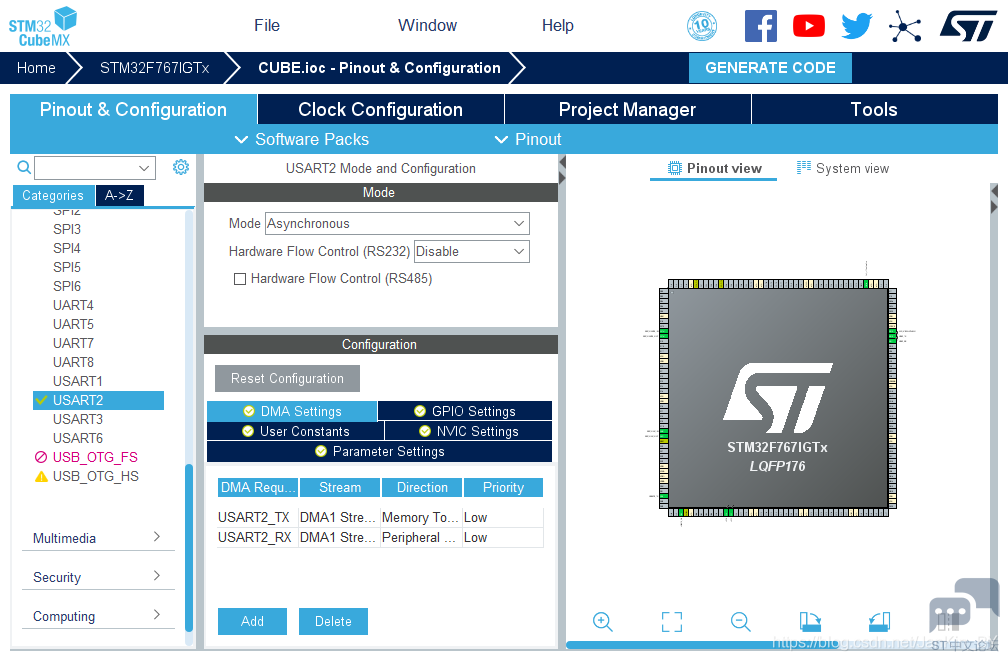Image resolution: width=1008 pixels, height=661 pixels.
Task: Go to Home breadcrumb
Action: tap(36, 68)
